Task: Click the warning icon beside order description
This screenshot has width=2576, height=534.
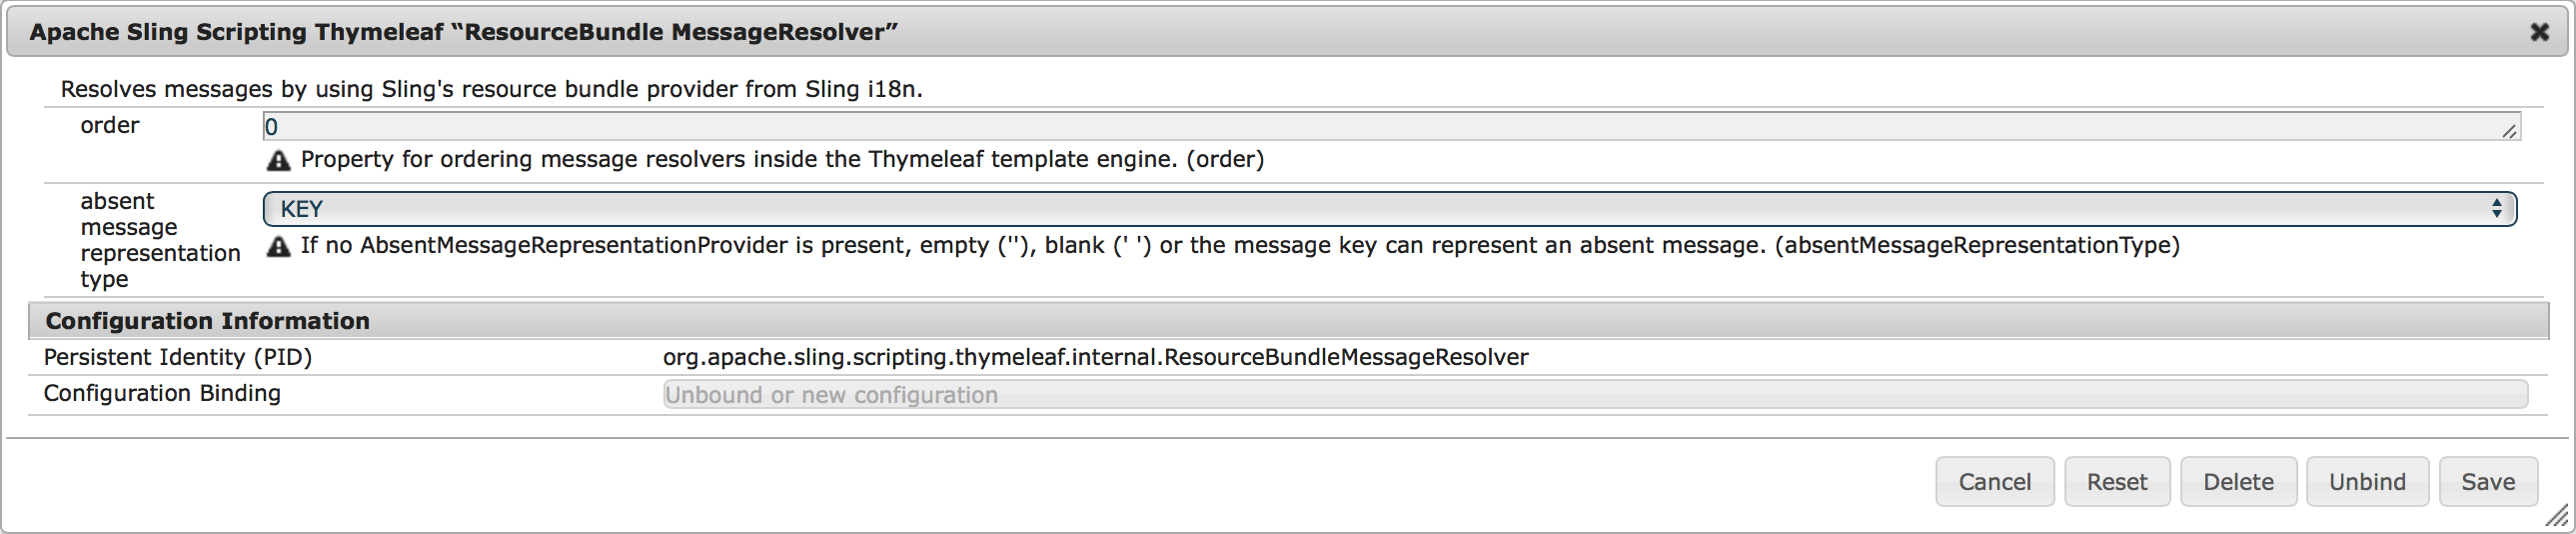Action: [x=278, y=160]
